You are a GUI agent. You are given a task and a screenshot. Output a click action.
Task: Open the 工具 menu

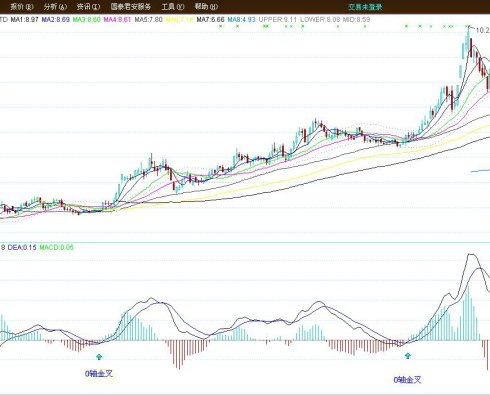coord(173,7)
